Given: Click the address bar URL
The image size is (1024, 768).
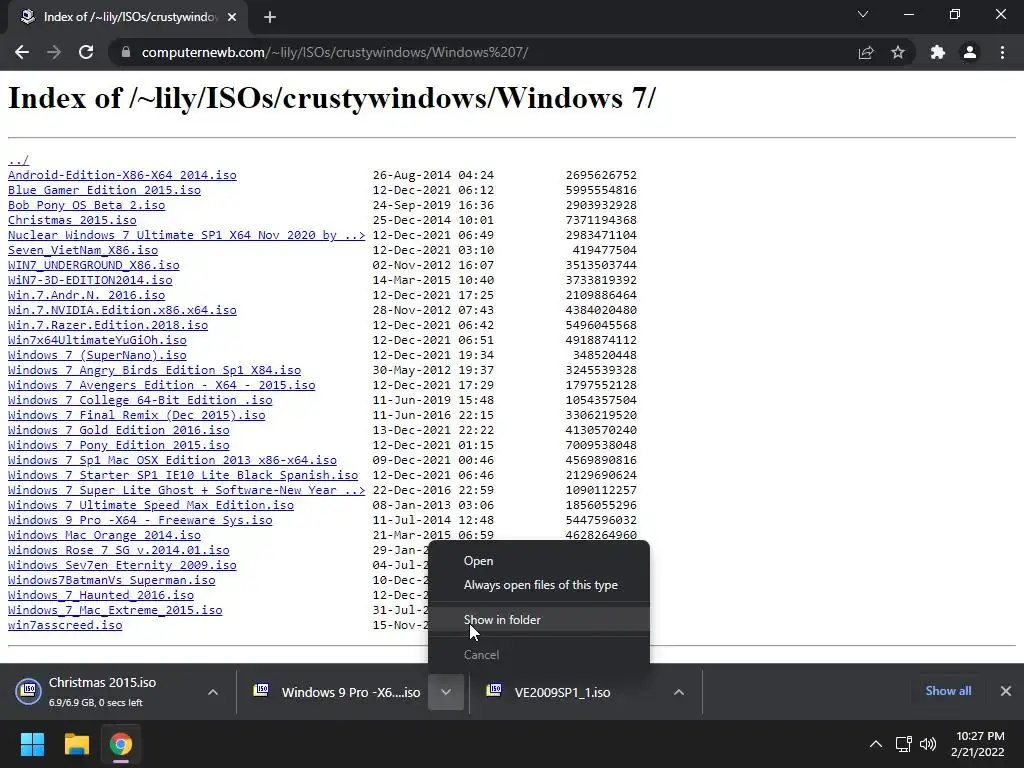Looking at the screenshot, I should [334, 52].
